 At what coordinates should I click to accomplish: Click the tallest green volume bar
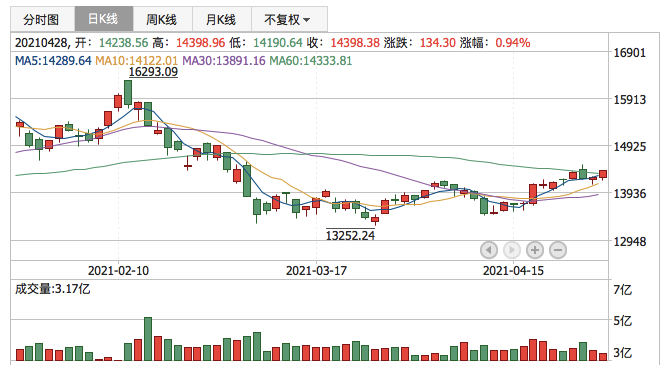[148, 339]
